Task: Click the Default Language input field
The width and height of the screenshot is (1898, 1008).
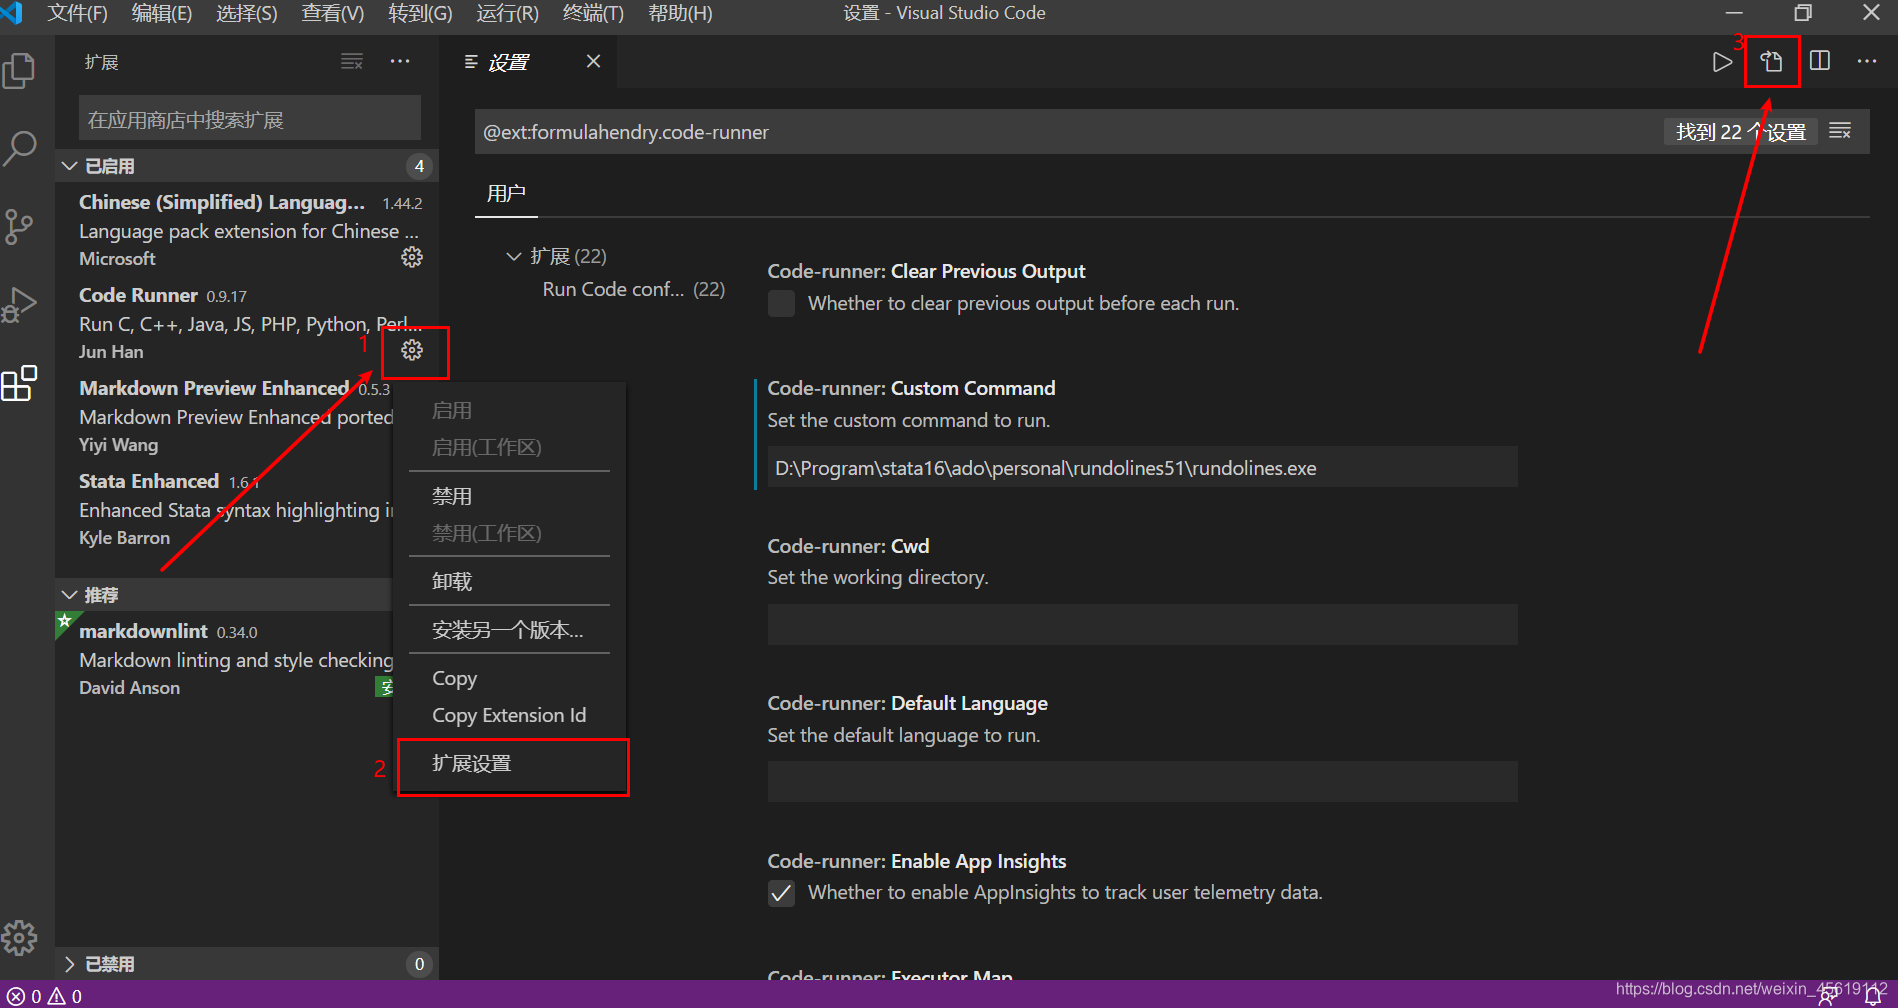Action: pyautogui.click(x=1142, y=782)
